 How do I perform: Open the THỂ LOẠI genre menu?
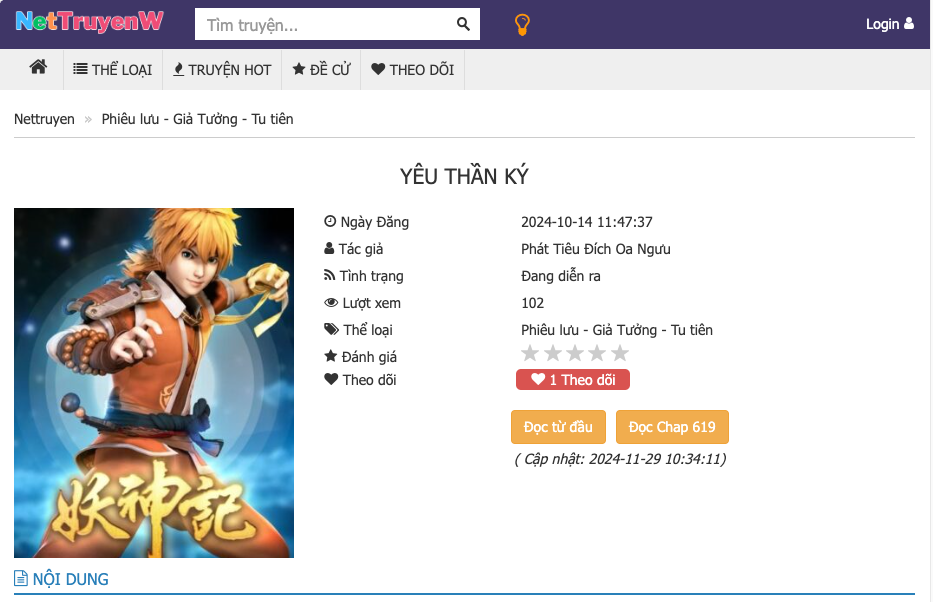[x=113, y=70]
